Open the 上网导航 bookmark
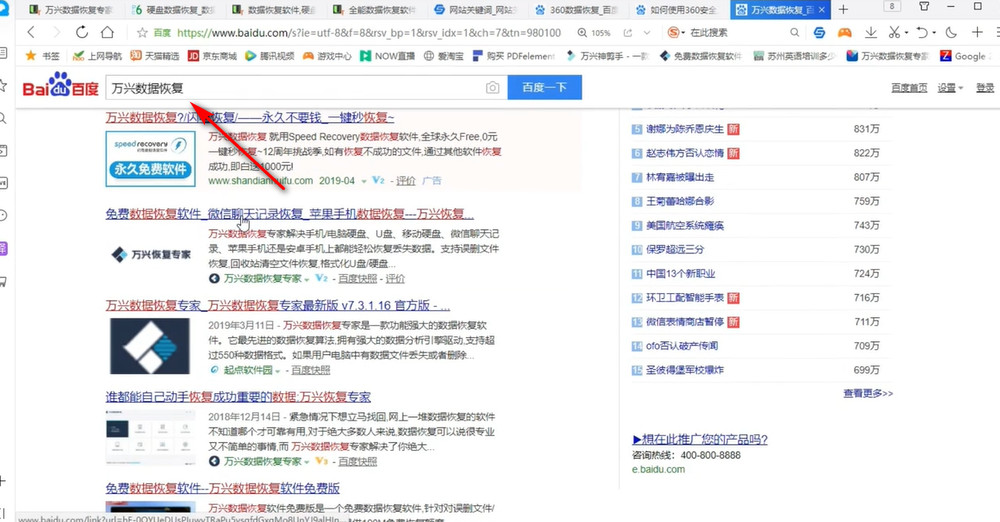Screen dimensions: 1000x522 click(x=97, y=56)
